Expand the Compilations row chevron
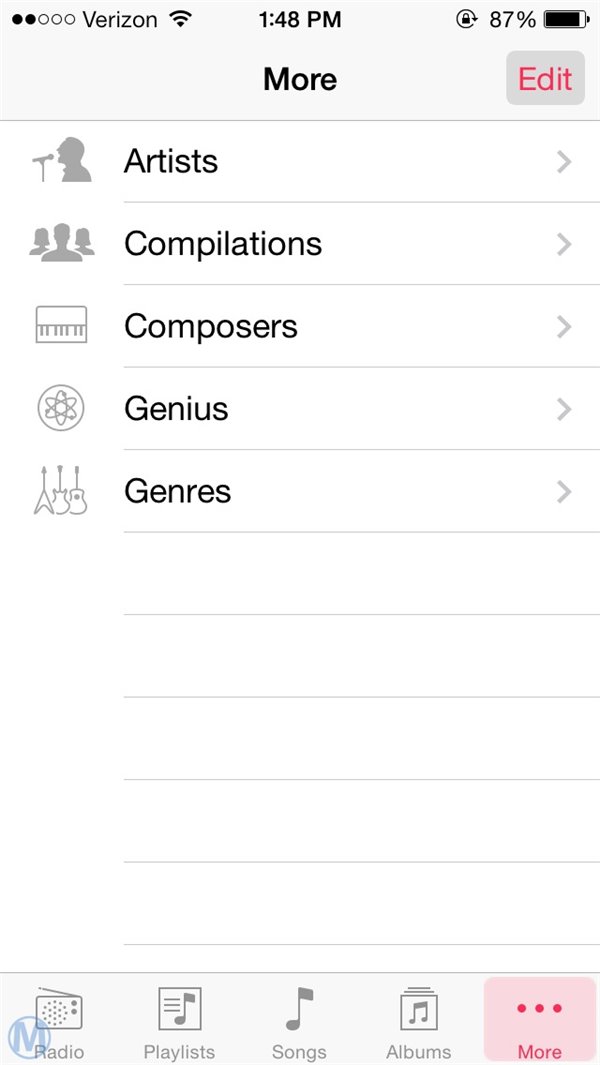The width and height of the screenshot is (600, 1065). [565, 244]
